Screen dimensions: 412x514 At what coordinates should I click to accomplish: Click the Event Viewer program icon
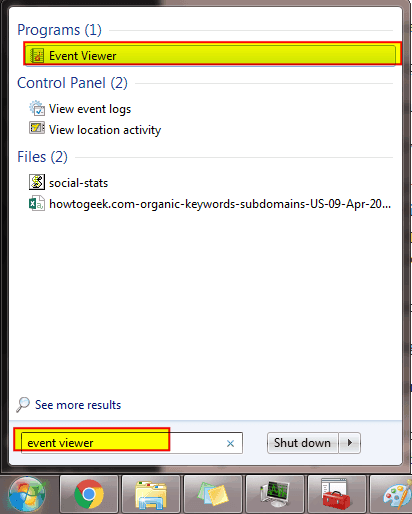[x=37, y=56]
